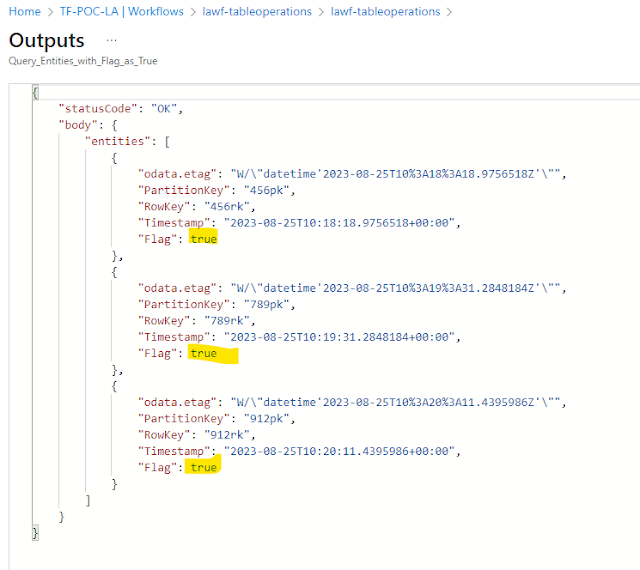Select the PartitionKey value "912pk"
This screenshot has width=640, height=570.
click(267, 419)
